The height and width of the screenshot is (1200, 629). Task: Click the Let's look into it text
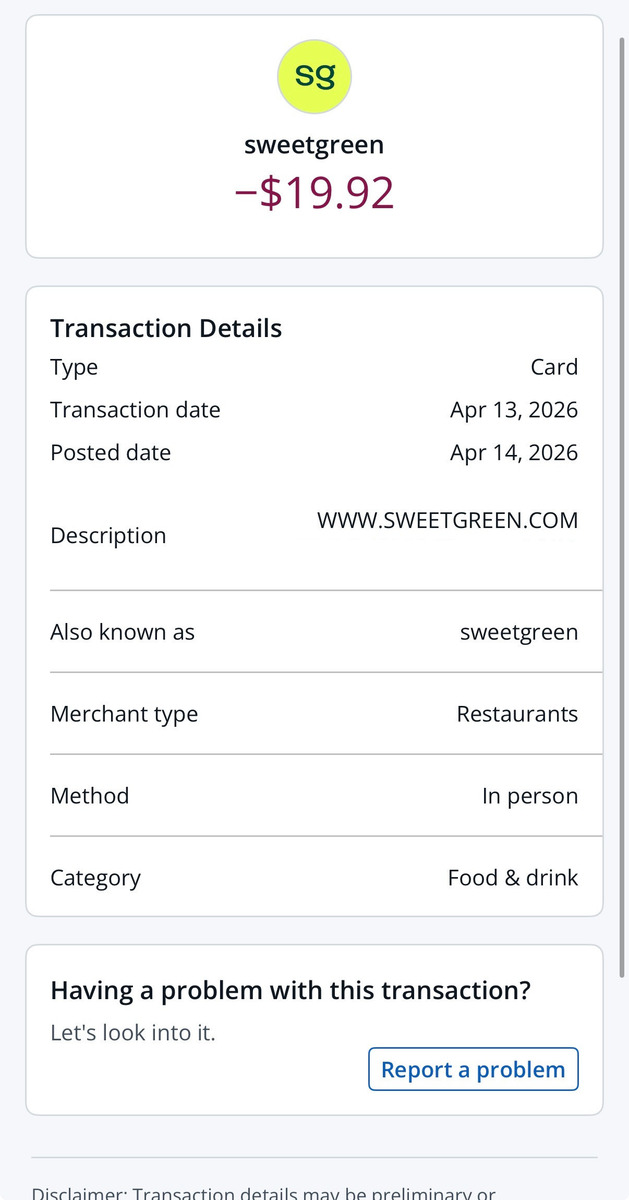[x=133, y=1032]
